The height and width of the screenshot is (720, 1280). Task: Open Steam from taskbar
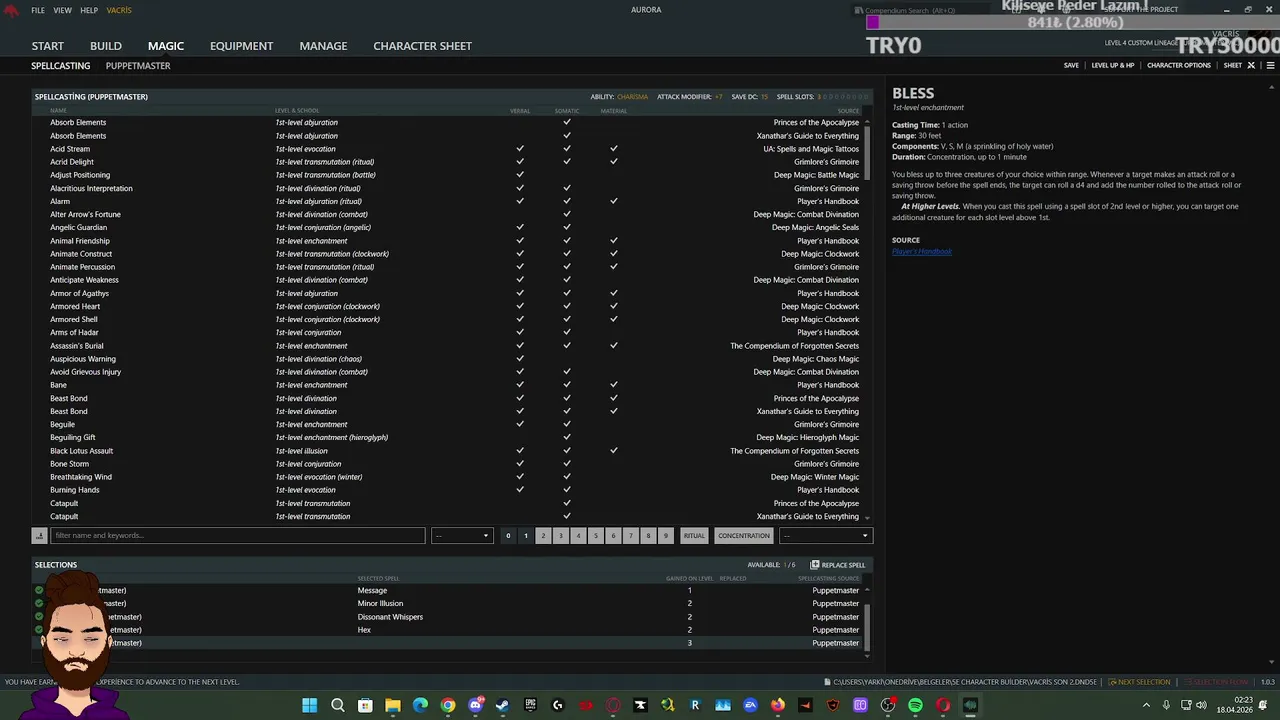(x=502, y=705)
